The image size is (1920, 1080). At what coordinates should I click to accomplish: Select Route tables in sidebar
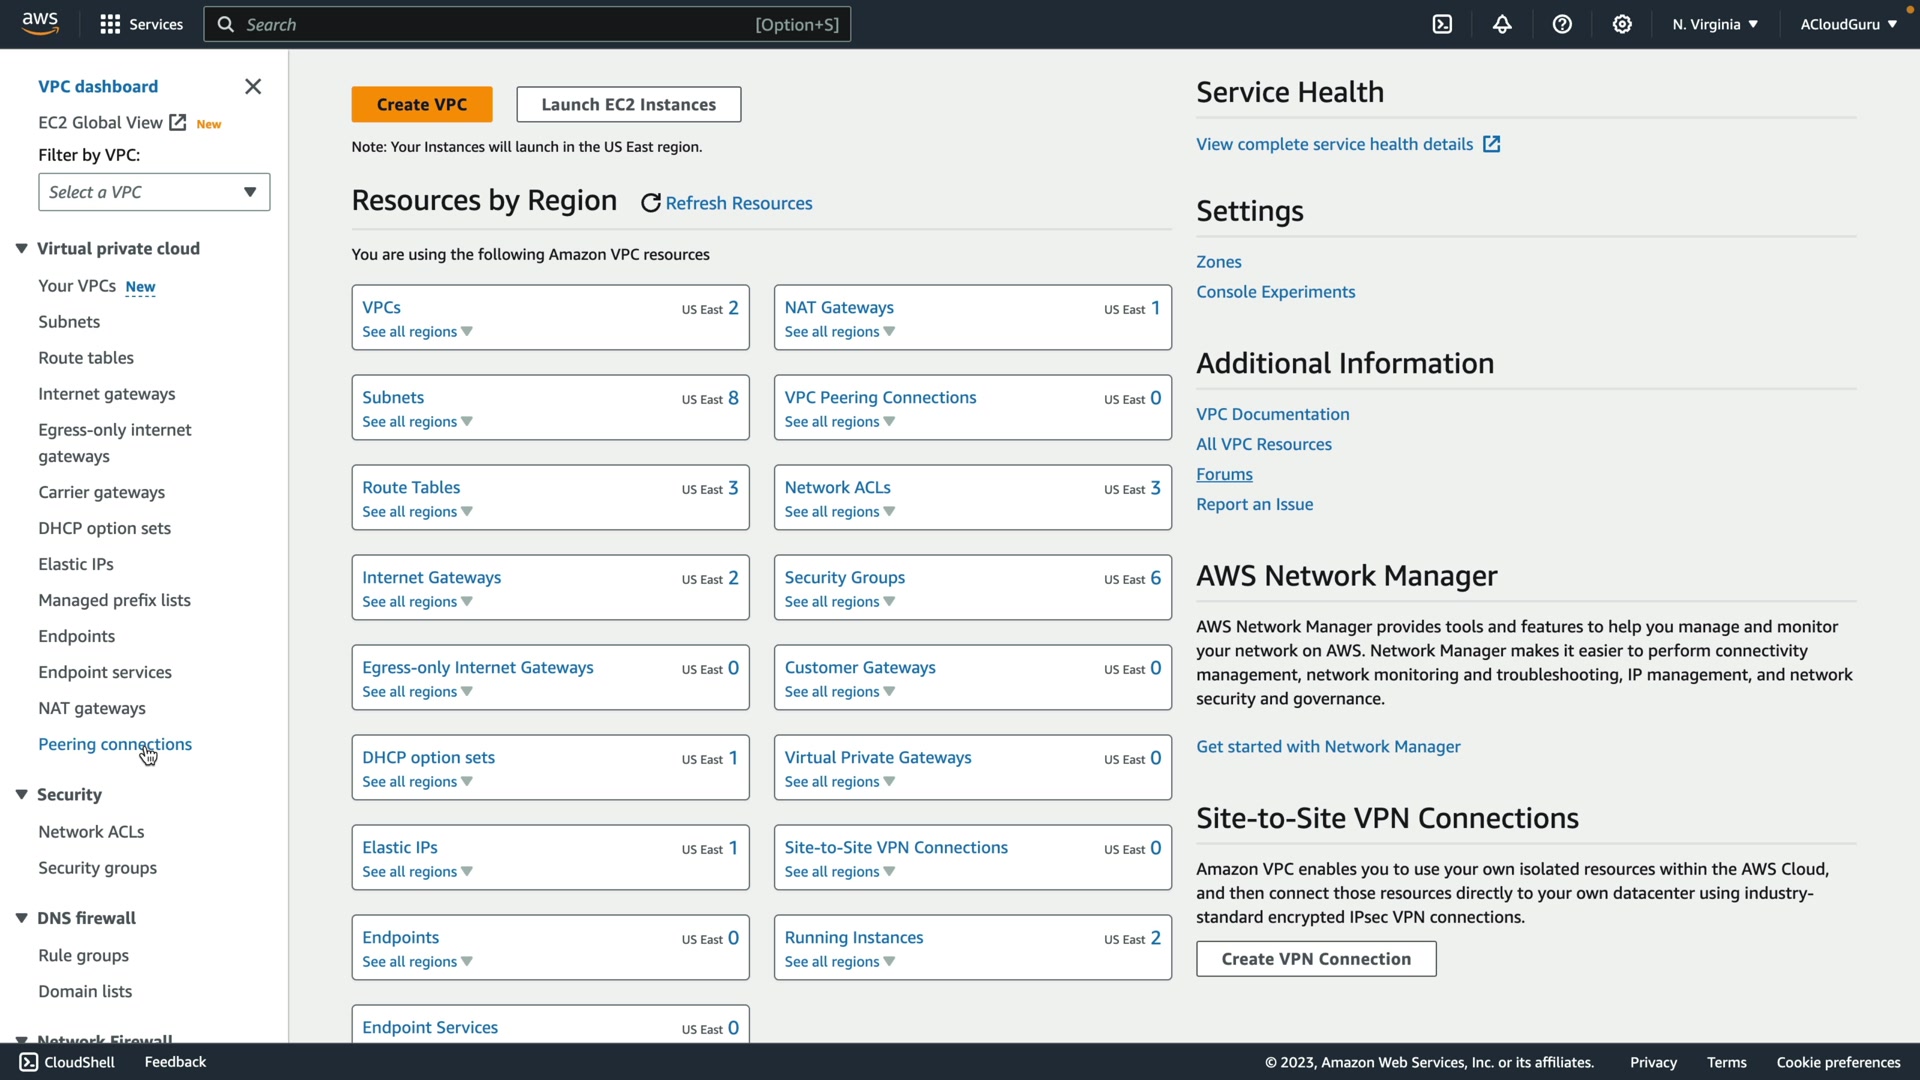click(86, 358)
